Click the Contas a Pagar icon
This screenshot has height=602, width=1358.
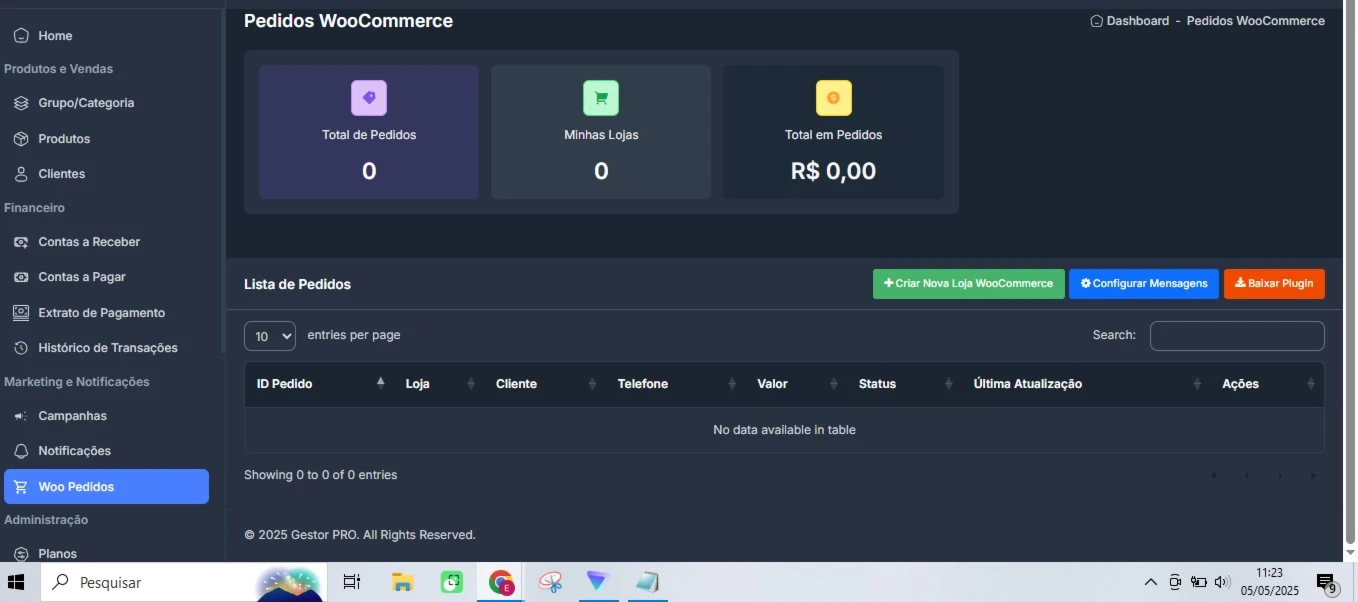coord(21,277)
